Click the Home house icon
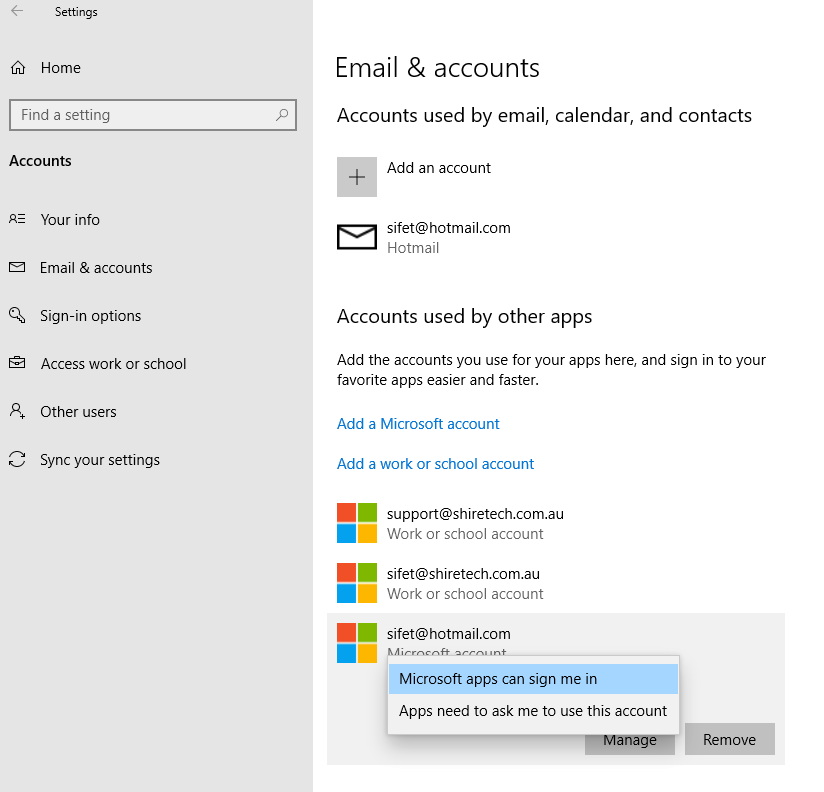Screen dimensions: 824x792 pos(18,68)
